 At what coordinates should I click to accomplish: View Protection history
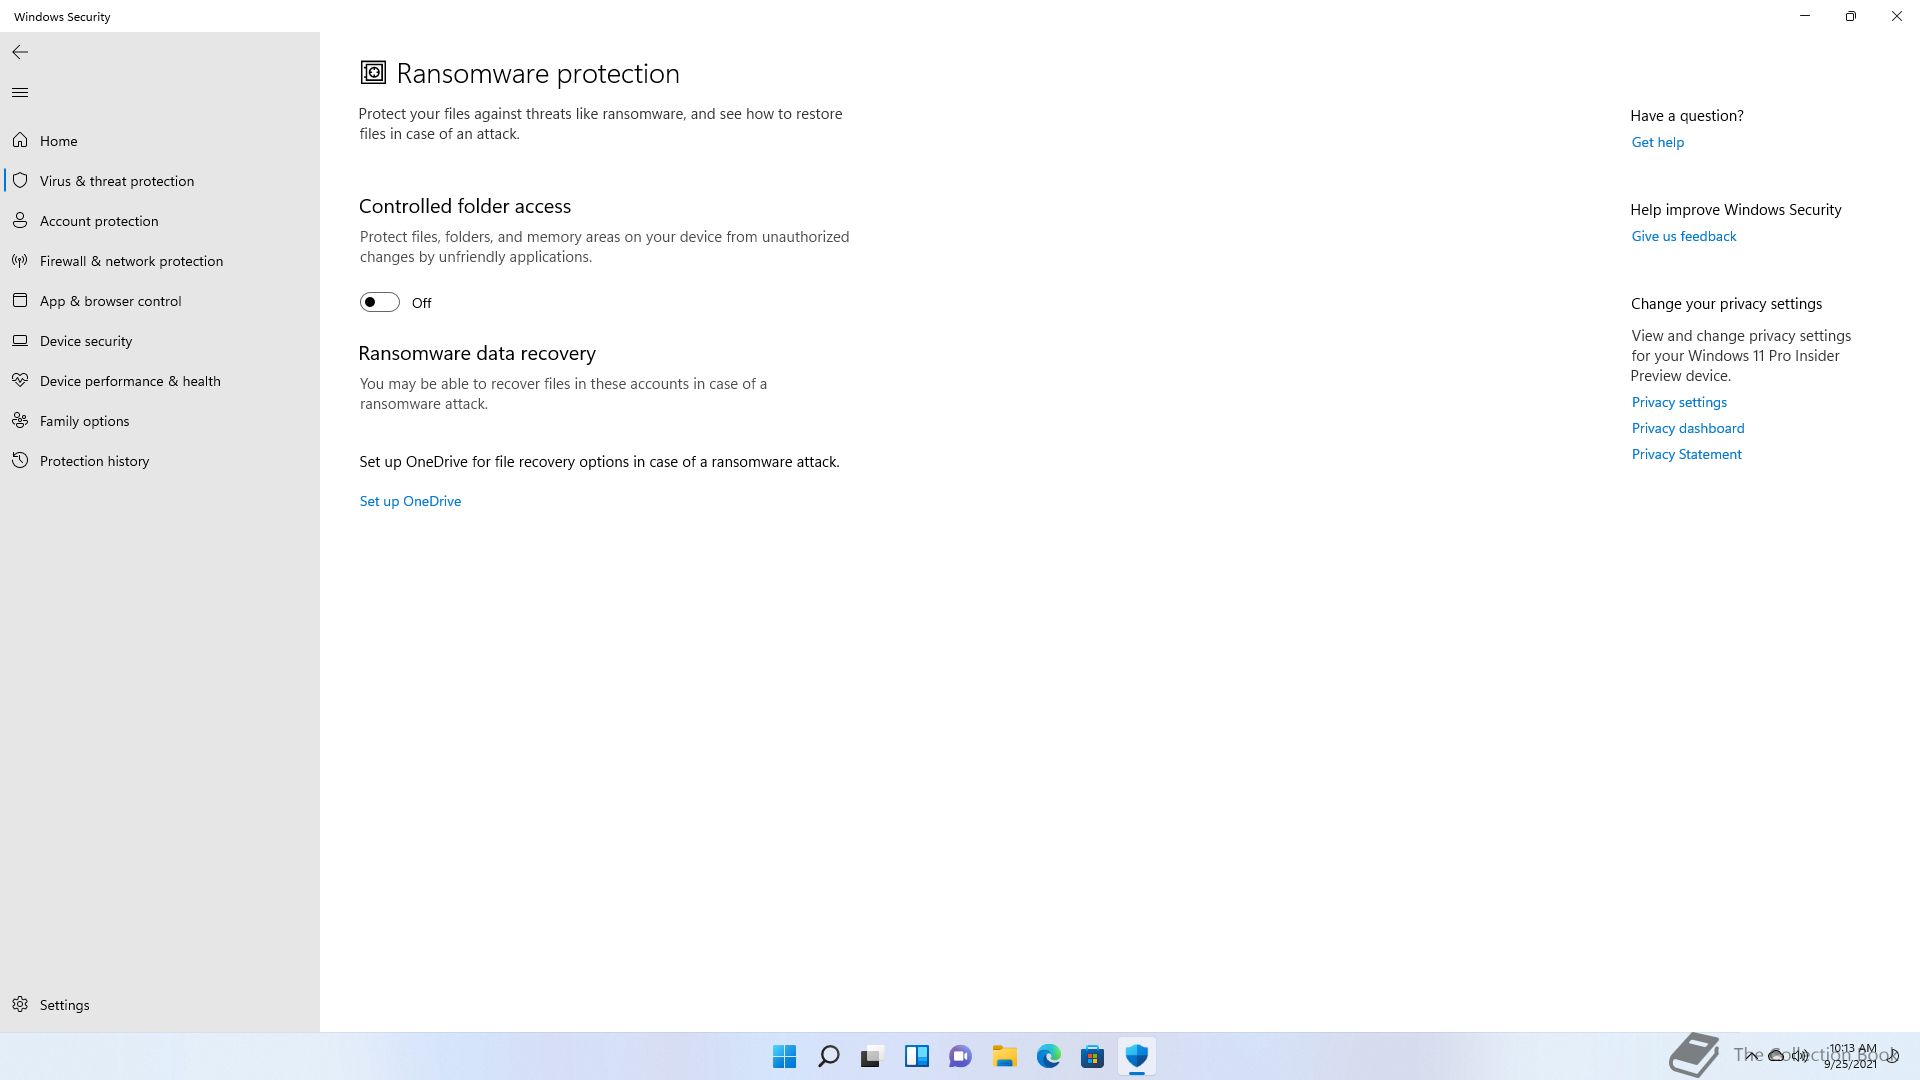(x=160, y=461)
